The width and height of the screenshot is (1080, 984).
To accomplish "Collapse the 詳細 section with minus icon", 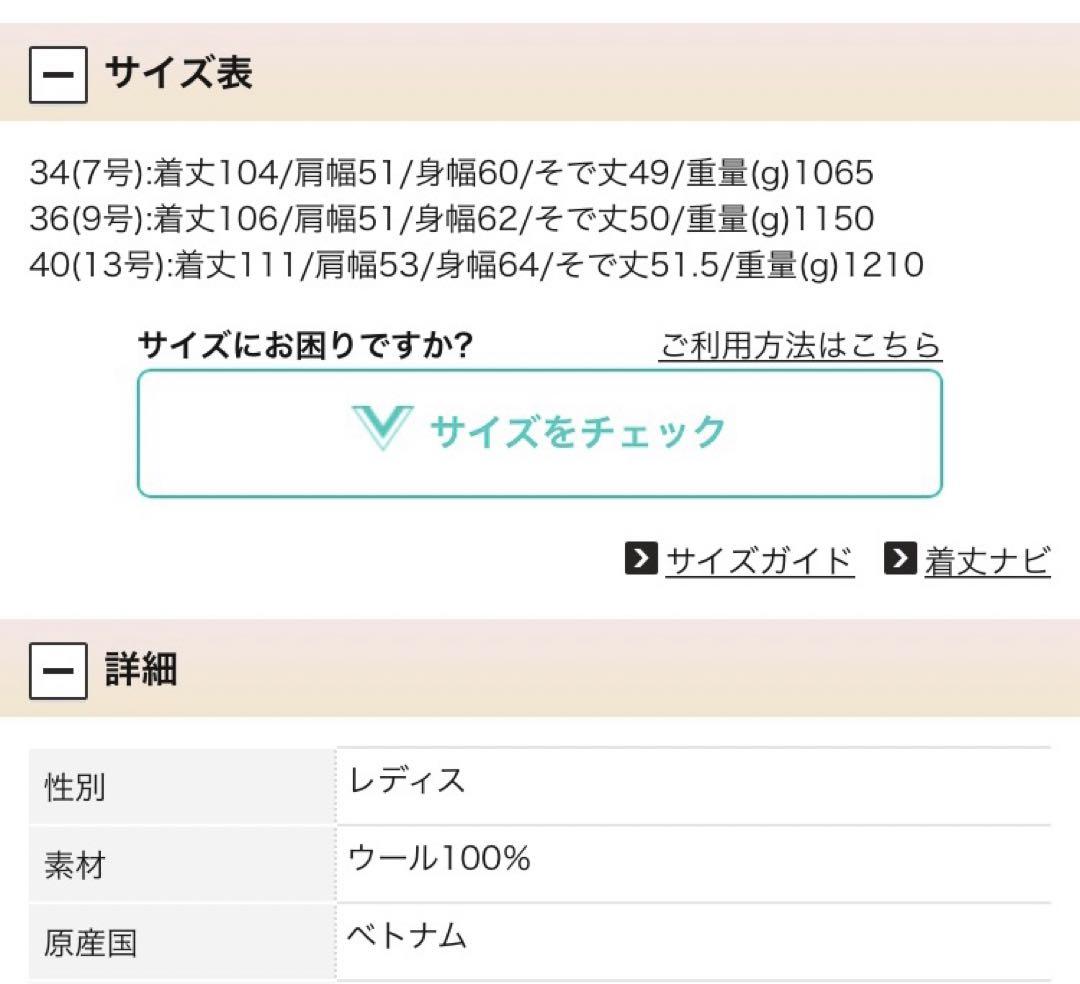I will pyautogui.click(x=58, y=671).
